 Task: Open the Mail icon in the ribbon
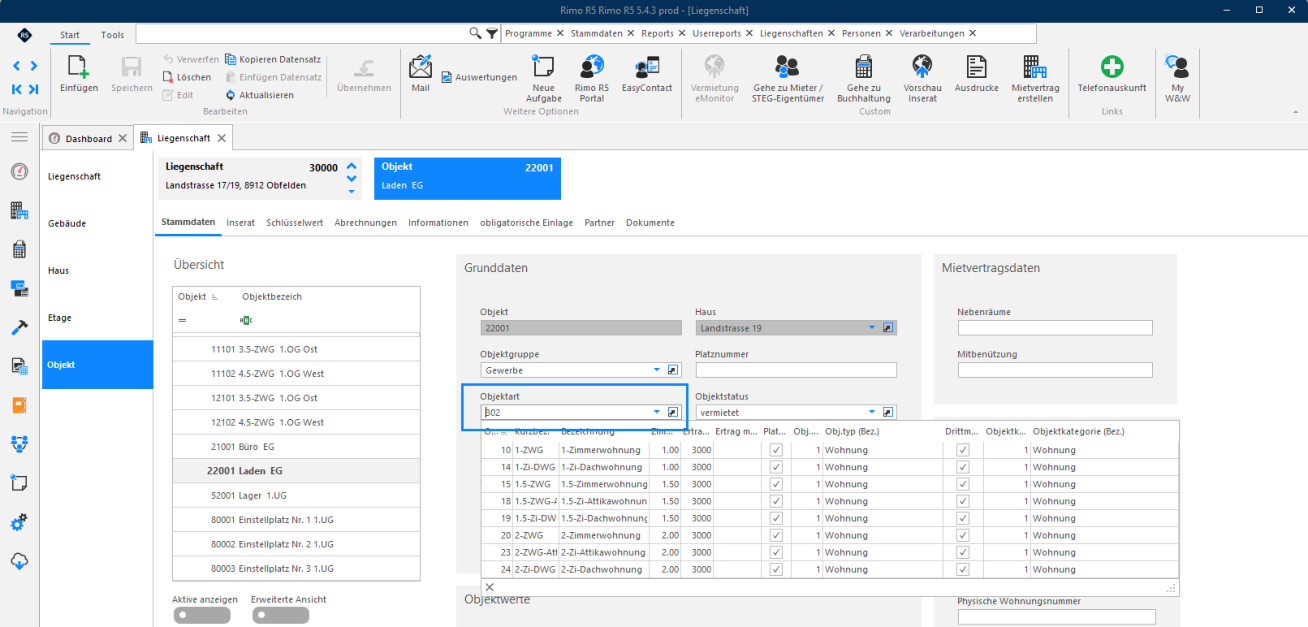(x=420, y=67)
